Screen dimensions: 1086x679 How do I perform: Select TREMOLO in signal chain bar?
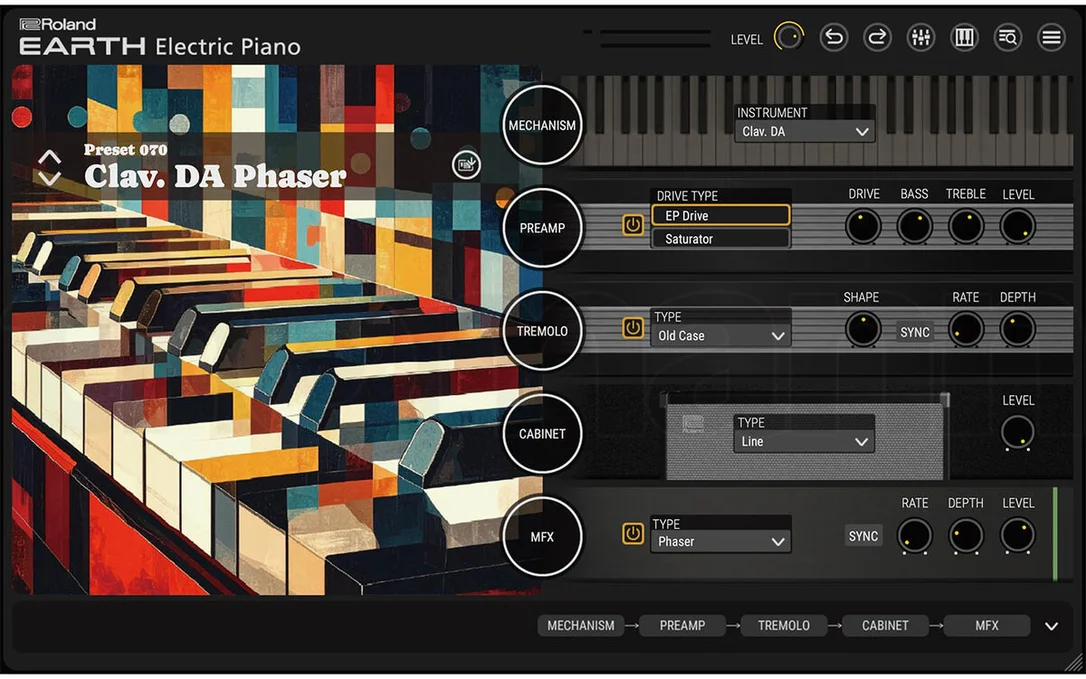pyautogui.click(x=783, y=626)
